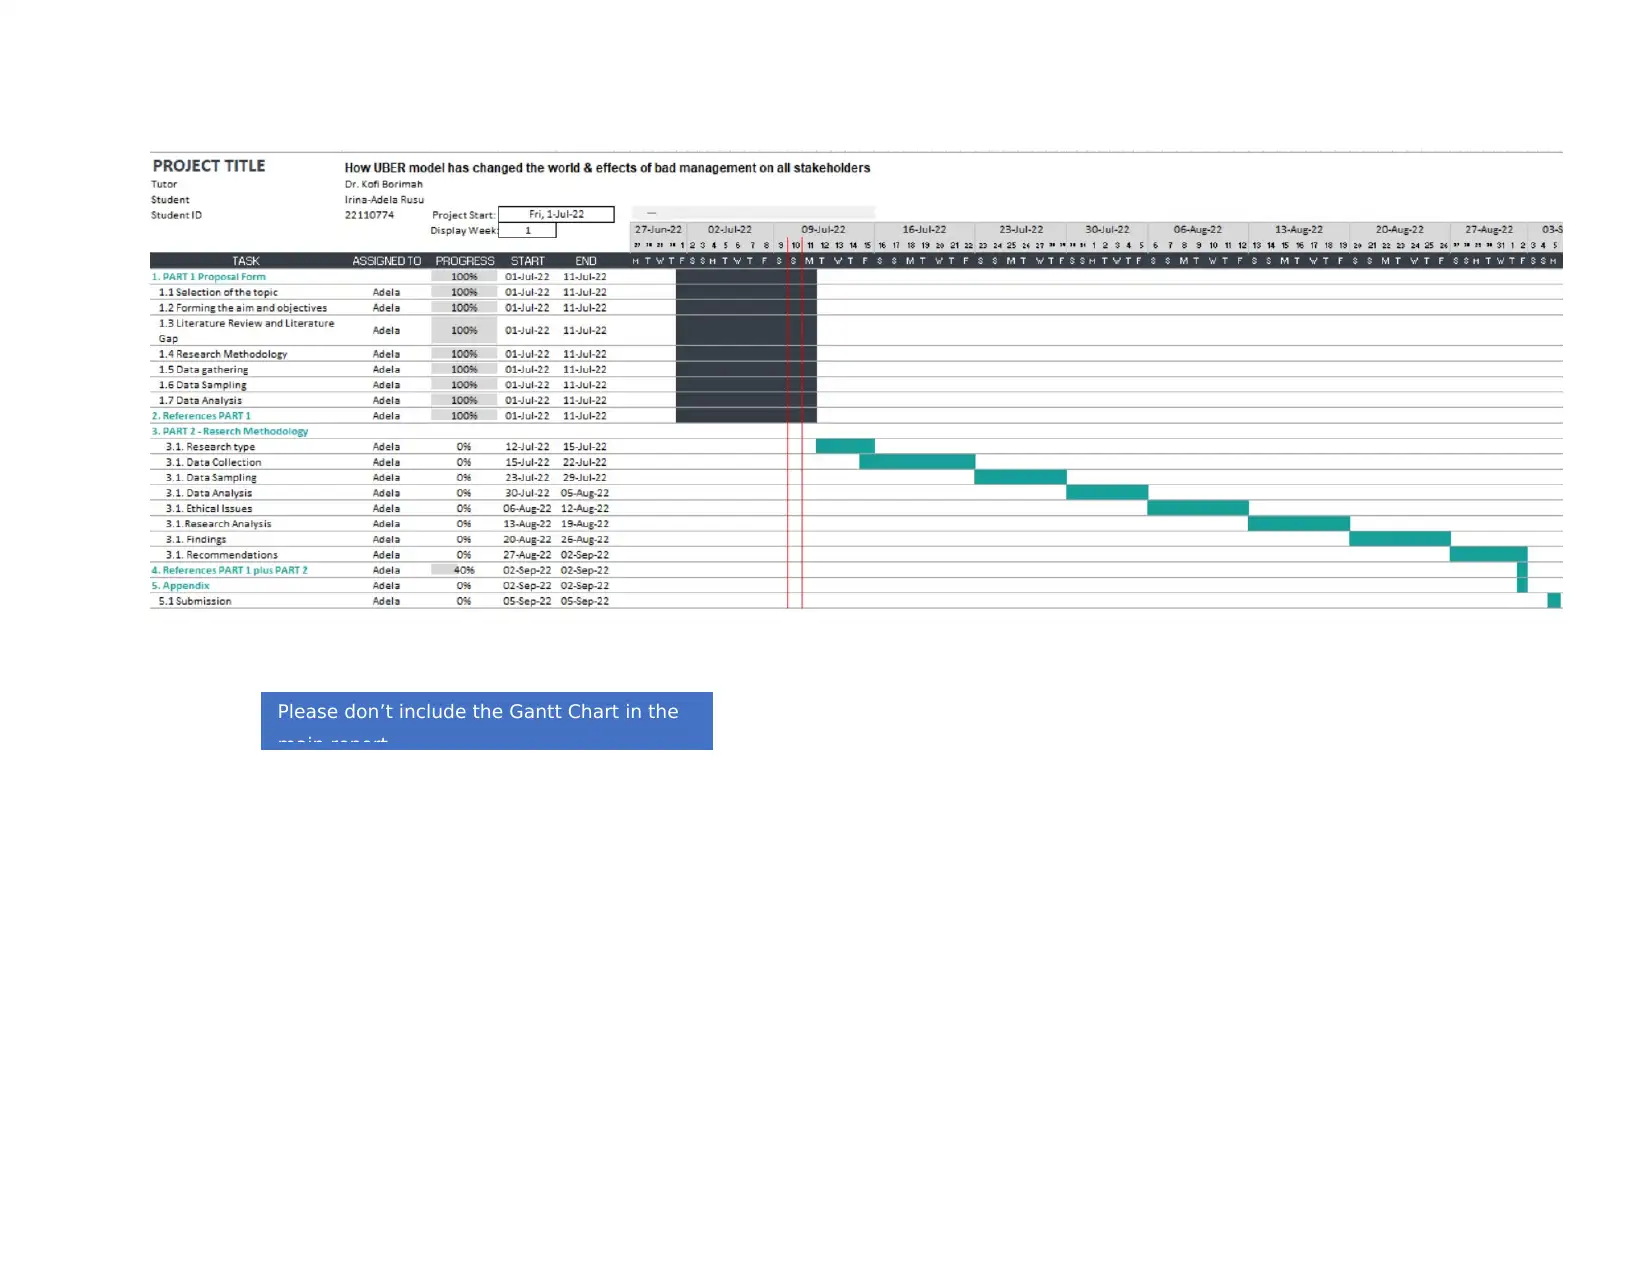Select task '1.3 Literature Review and Literature Gap'

pyautogui.click(x=246, y=331)
